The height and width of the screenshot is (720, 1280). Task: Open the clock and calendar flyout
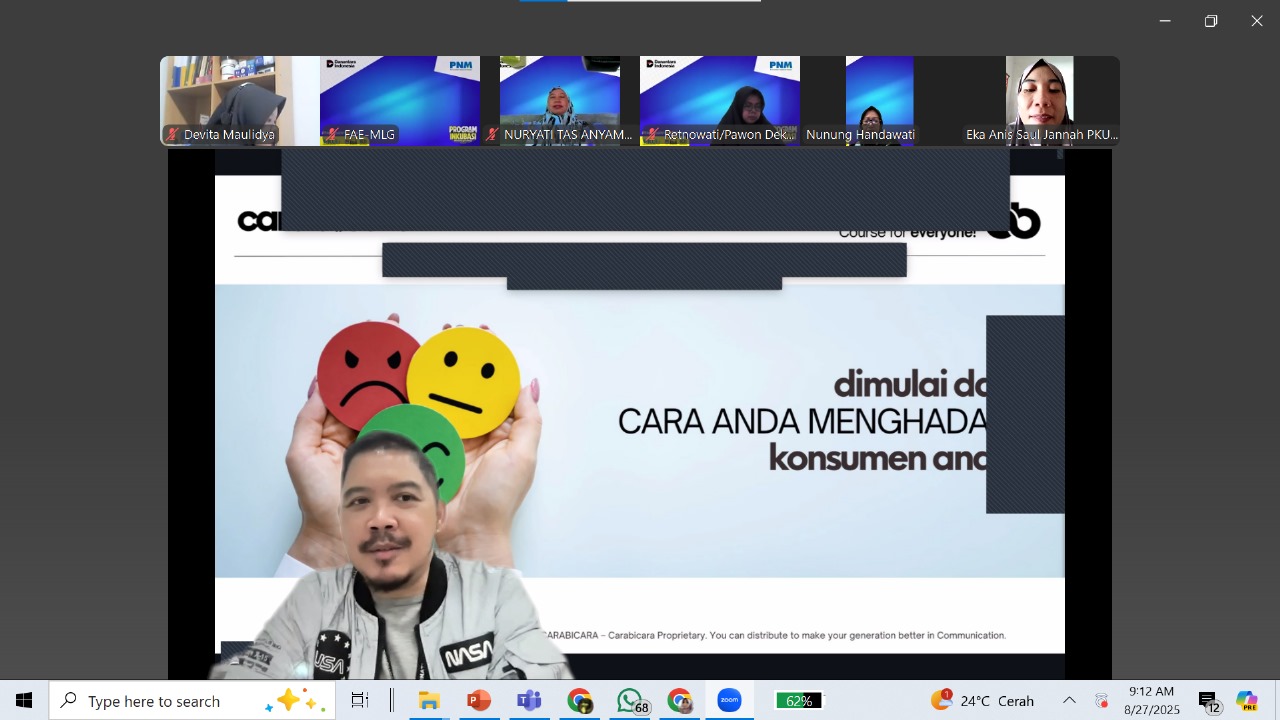[1151, 701]
